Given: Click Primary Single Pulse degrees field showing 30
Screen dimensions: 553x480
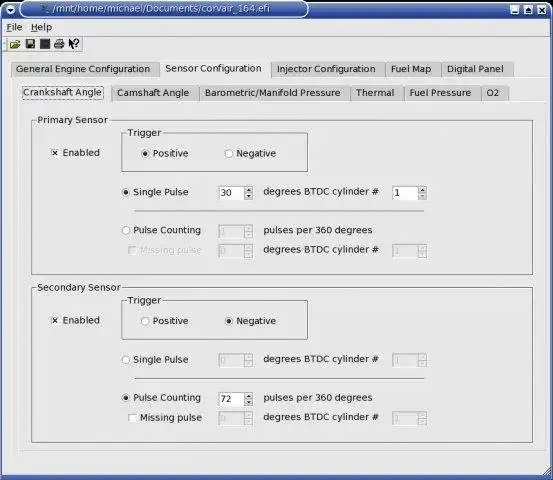Looking at the screenshot, I should click(232, 193).
